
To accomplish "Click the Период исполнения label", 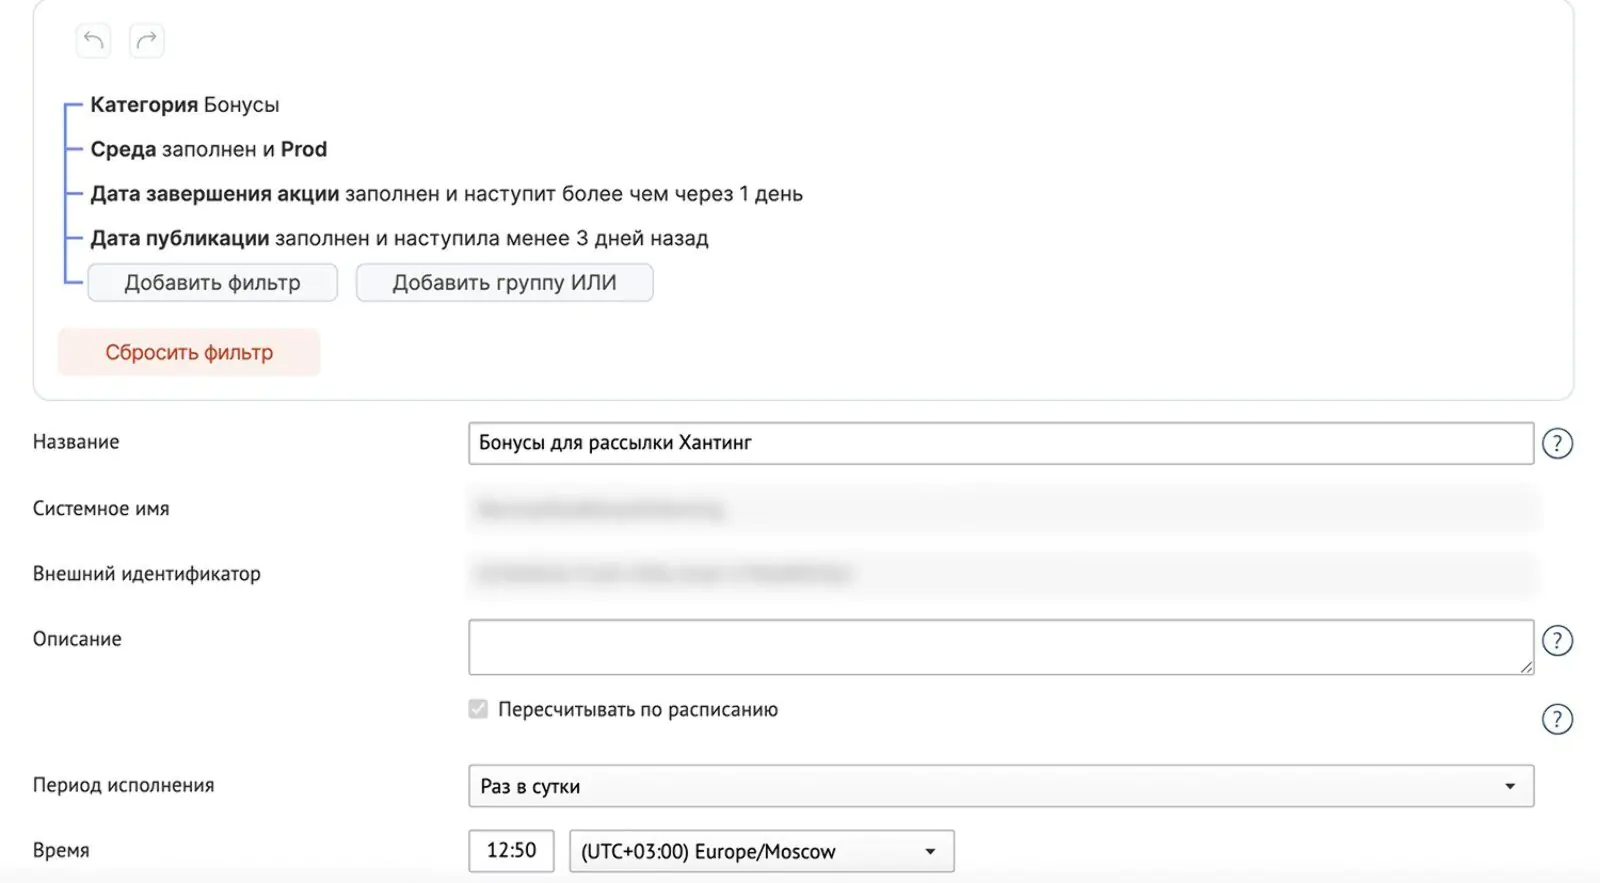I will (x=124, y=785).
